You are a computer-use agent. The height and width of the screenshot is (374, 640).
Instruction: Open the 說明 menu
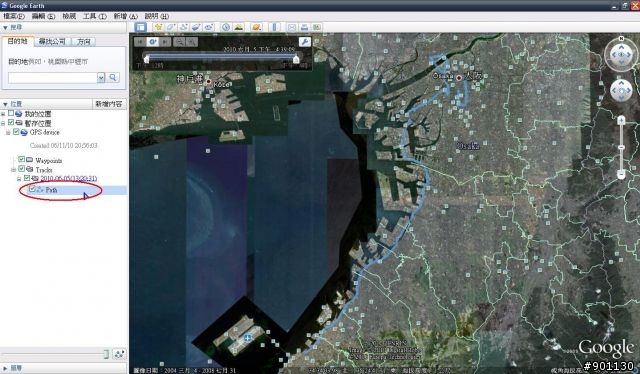[x=157, y=16]
